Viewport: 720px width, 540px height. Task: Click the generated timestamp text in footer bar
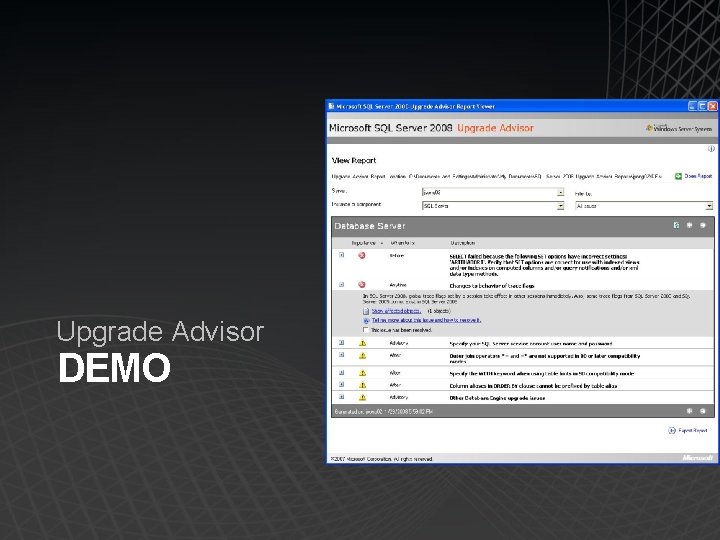click(383, 412)
